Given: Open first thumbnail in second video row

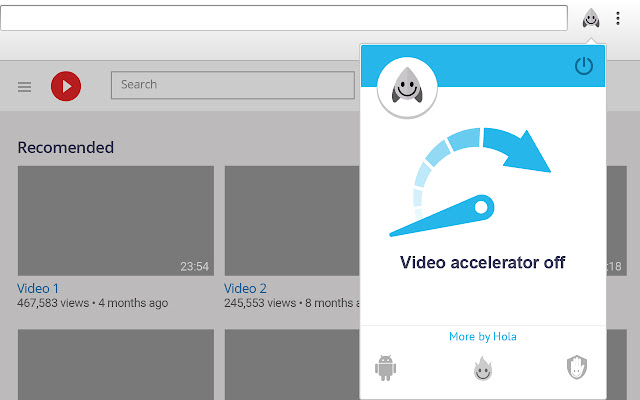Looking at the screenshot, I should (115, 364).
